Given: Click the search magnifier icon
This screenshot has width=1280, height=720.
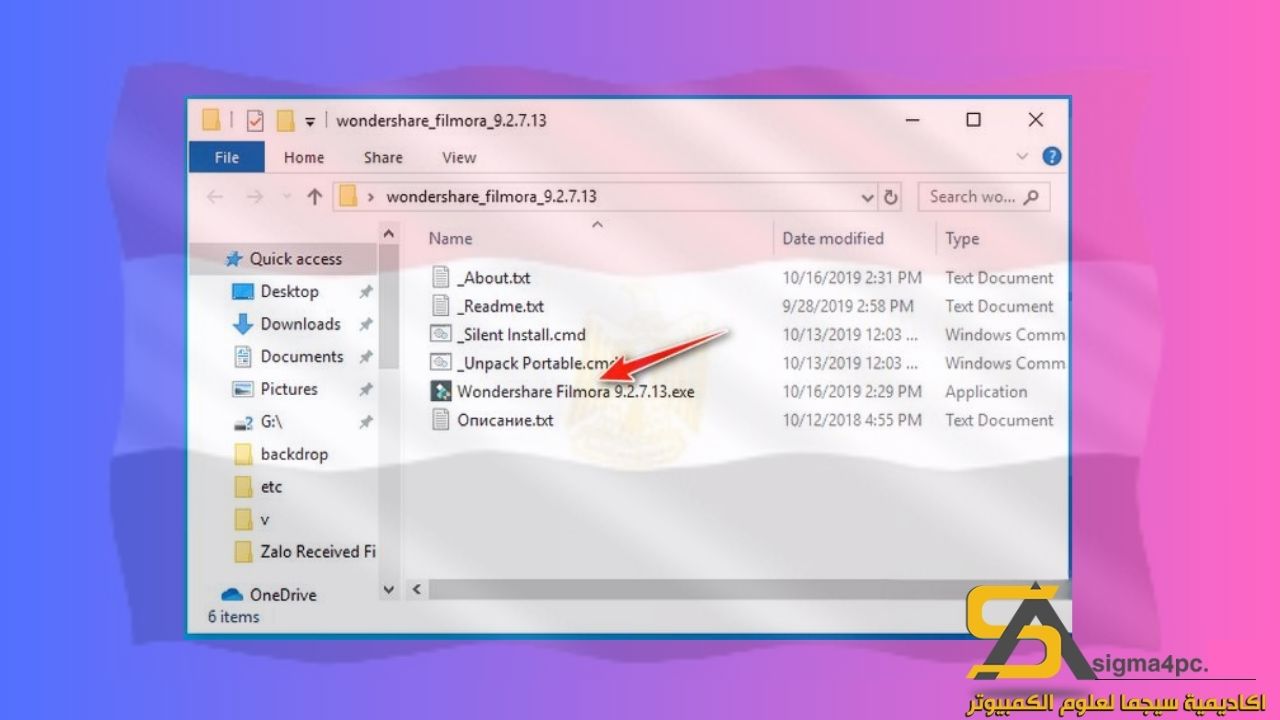Looking at the screenshot, I should click(x=1032, y=197).
